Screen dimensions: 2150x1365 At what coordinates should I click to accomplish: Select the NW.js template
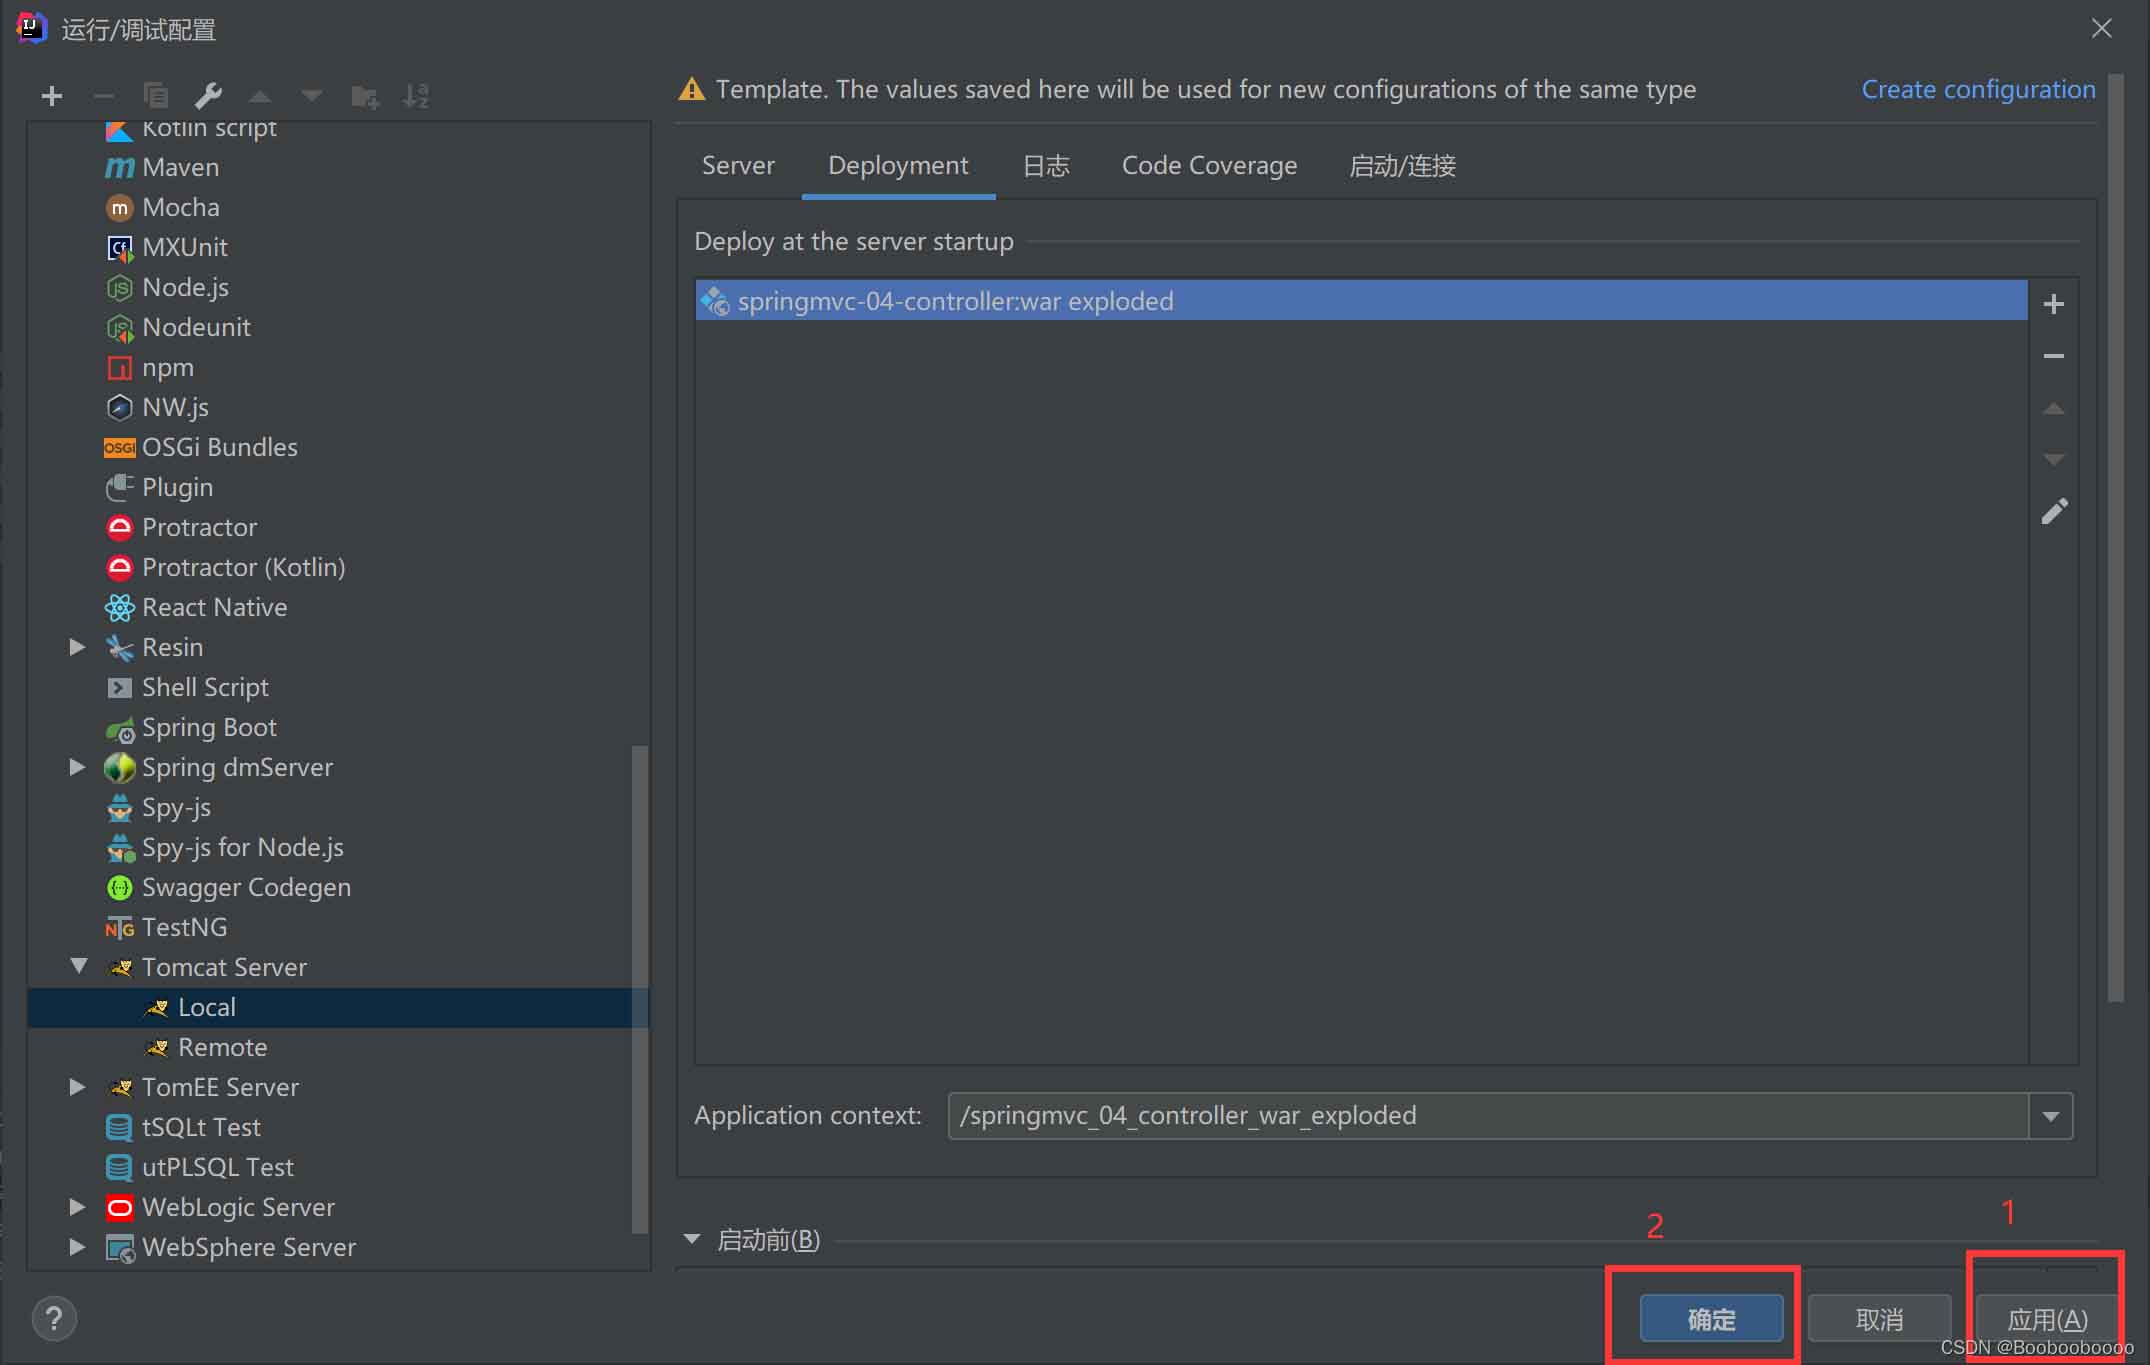[175, 407]
